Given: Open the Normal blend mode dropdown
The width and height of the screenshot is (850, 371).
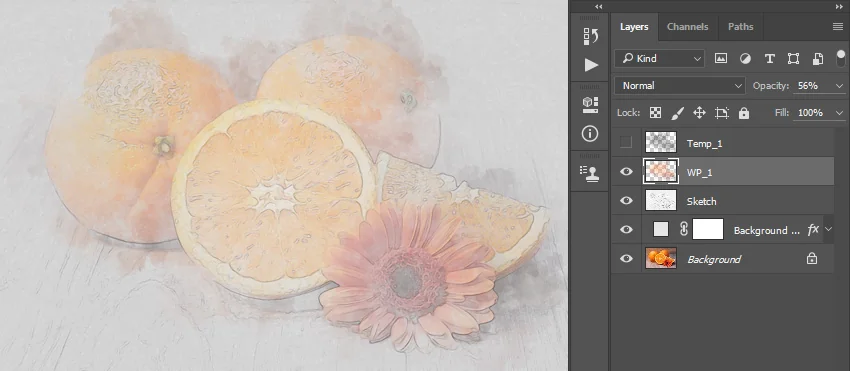Looking at the screenshot, I should pyautogui.click(x=680, y=86).
